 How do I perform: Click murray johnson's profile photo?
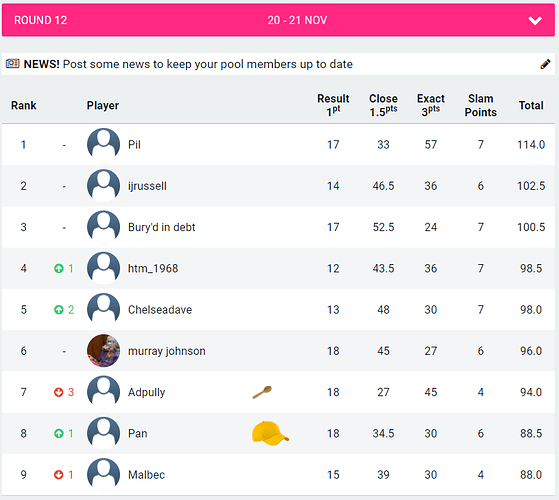103,351
